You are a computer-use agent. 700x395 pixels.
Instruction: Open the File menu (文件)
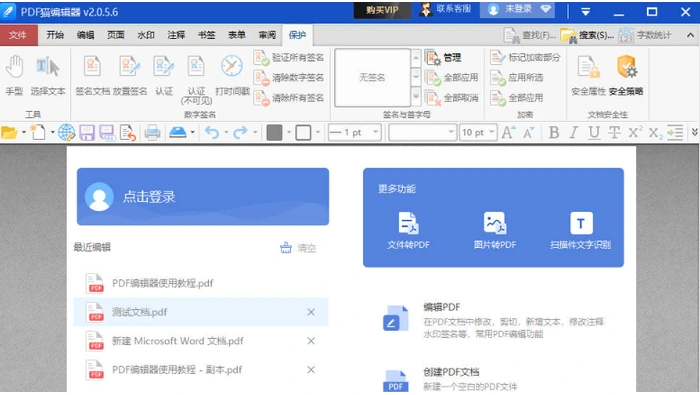coord(18,35)
